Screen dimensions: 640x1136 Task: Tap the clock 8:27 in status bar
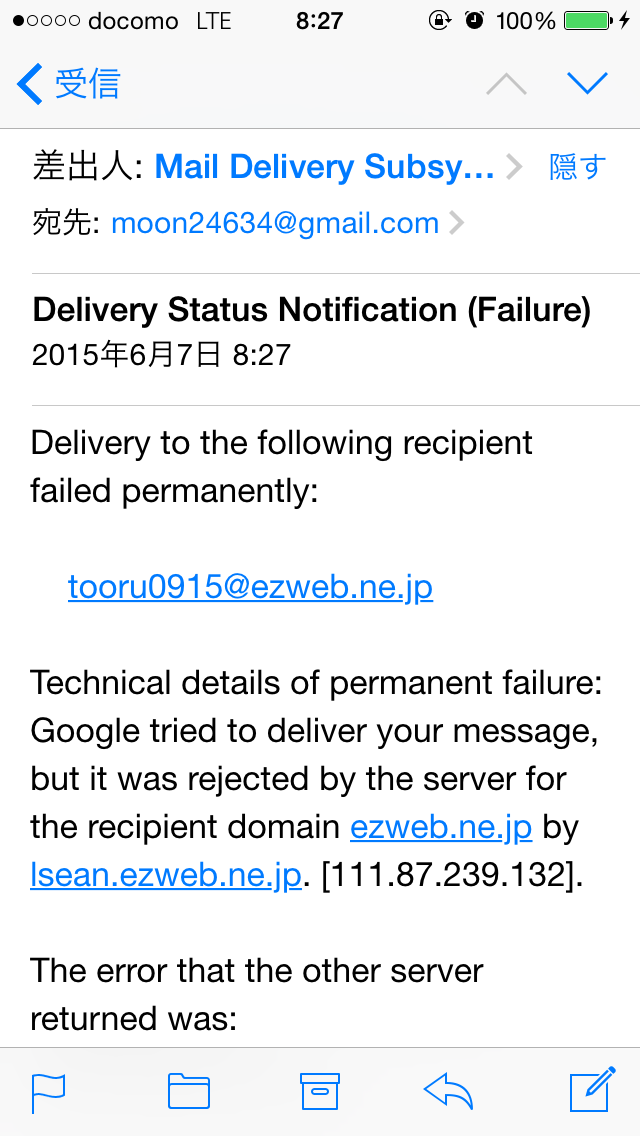pos(319,21)
